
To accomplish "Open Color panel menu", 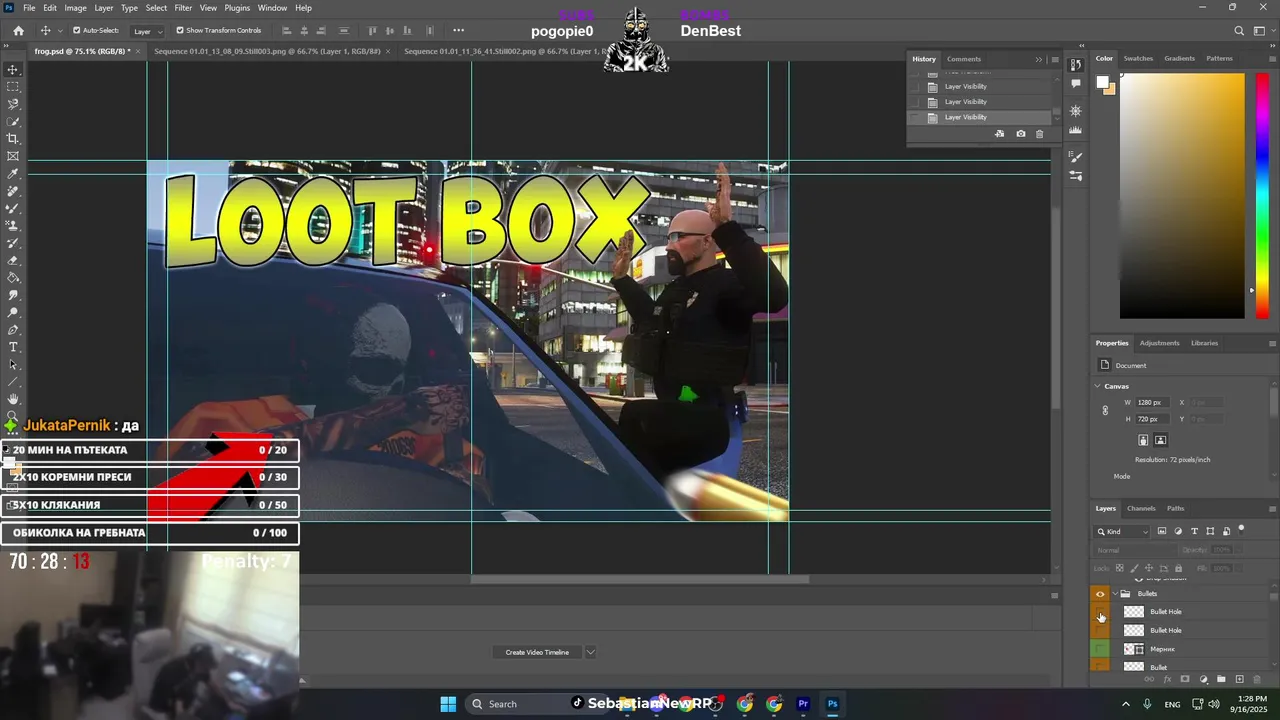I will tap(1272, 59).
